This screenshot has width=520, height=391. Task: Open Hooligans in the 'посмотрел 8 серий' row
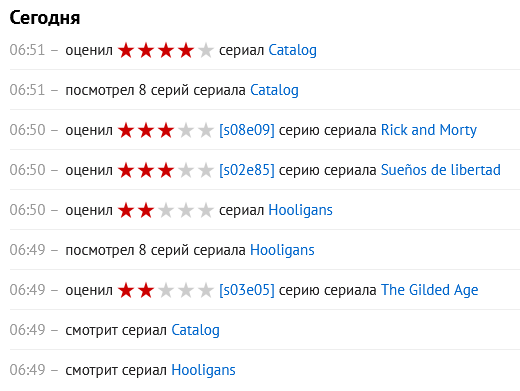(282, 250)
